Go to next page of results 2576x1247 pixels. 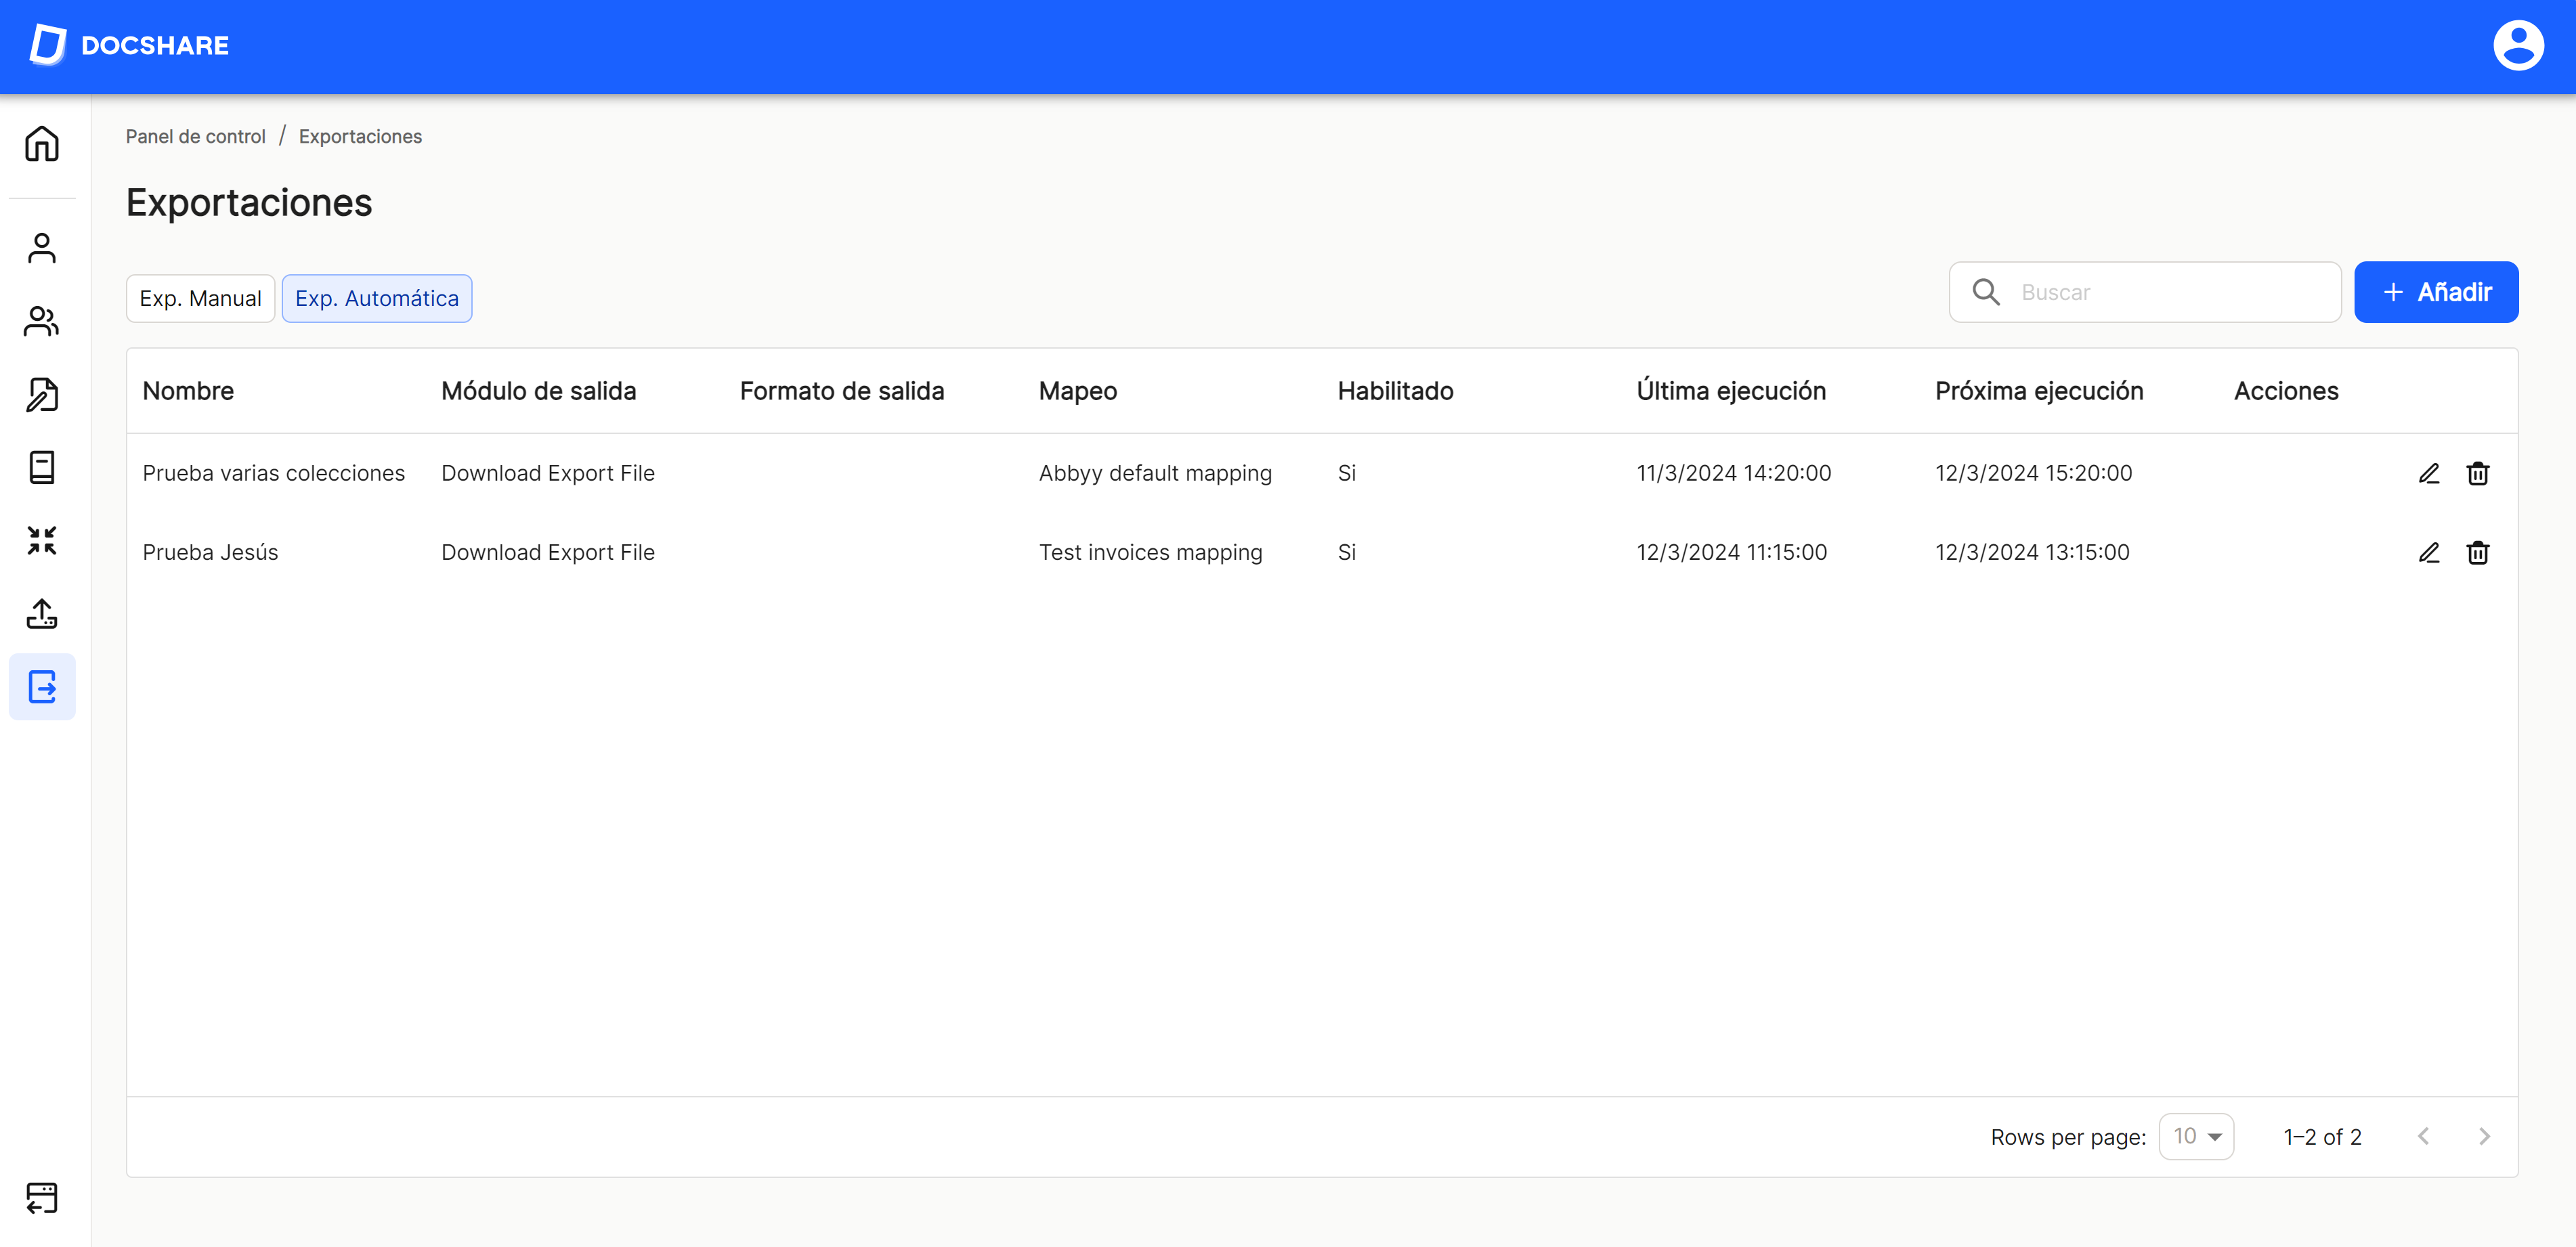2484,1136
